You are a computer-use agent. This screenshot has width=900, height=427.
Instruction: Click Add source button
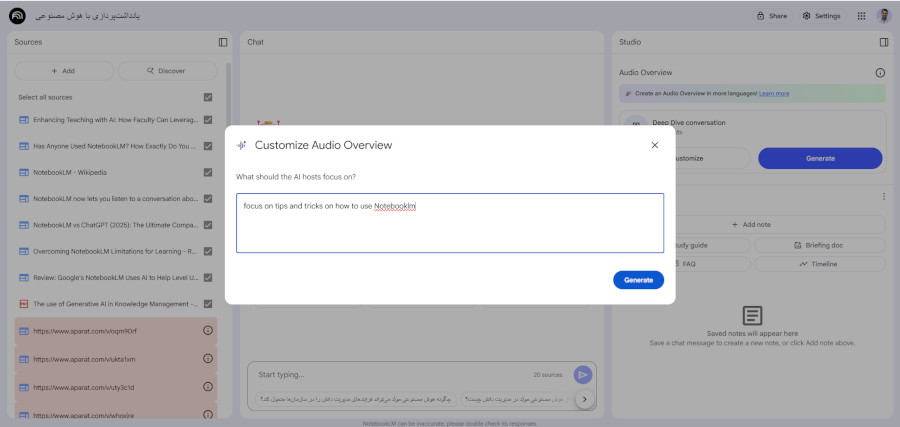click(x=64, y=71)
